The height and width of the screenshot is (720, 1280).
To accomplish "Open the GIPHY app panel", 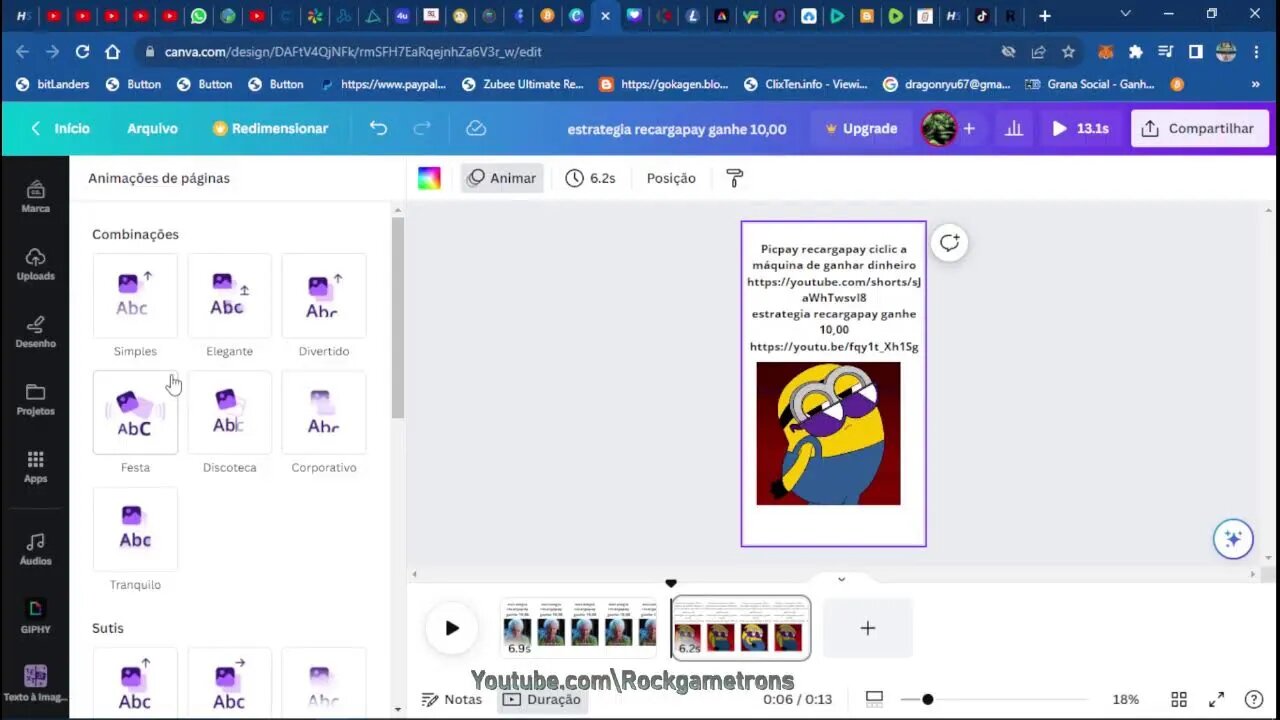I will point(35,616).
